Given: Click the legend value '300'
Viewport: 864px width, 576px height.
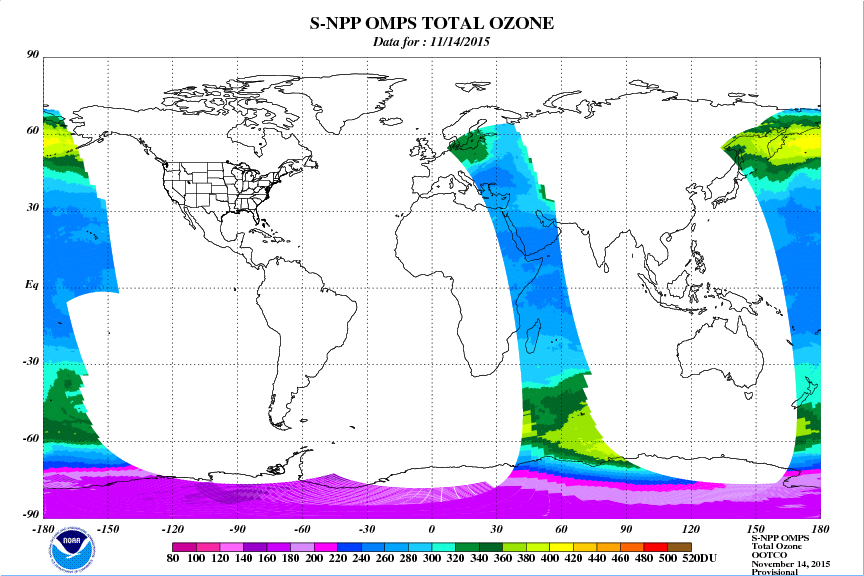Looking at the screenshot, I should pyautogui.click(x=432, y=558).
